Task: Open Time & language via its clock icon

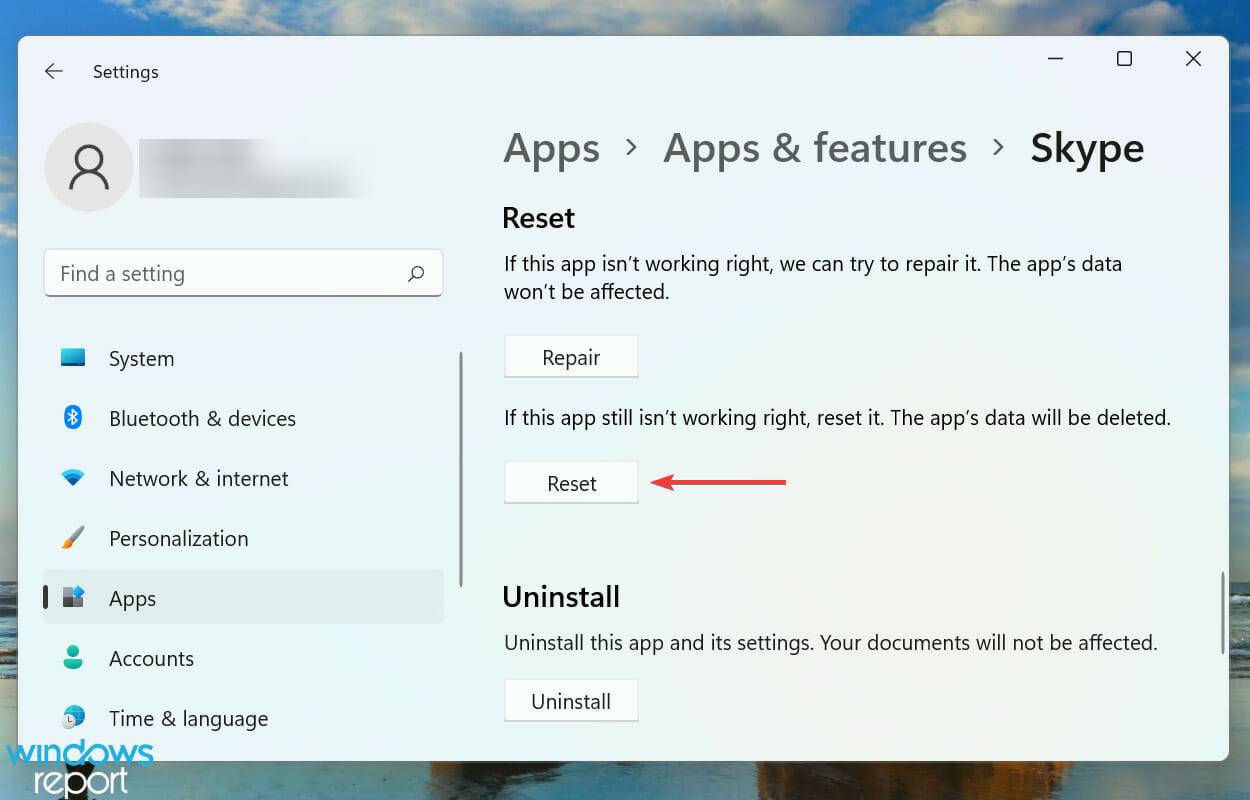Action: [73, 718]
